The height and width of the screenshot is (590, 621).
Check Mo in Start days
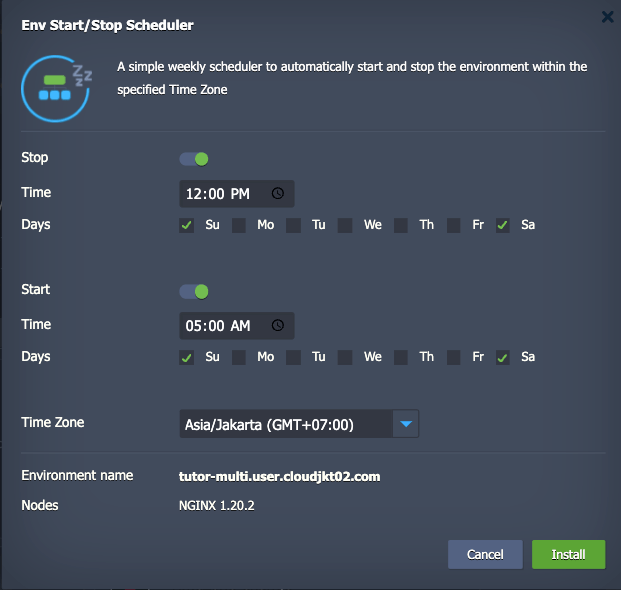239,358
